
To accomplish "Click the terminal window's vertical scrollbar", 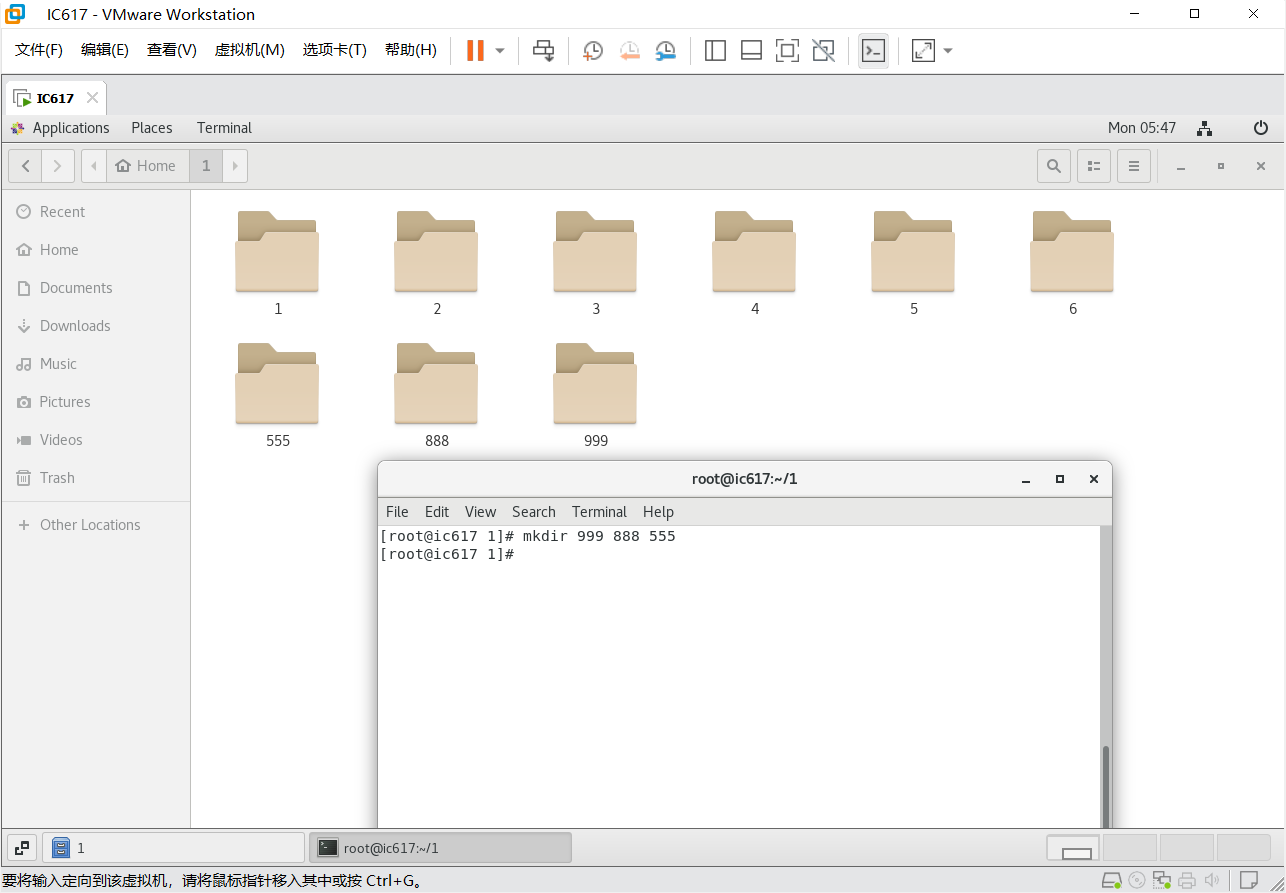I will point(1105,787).
